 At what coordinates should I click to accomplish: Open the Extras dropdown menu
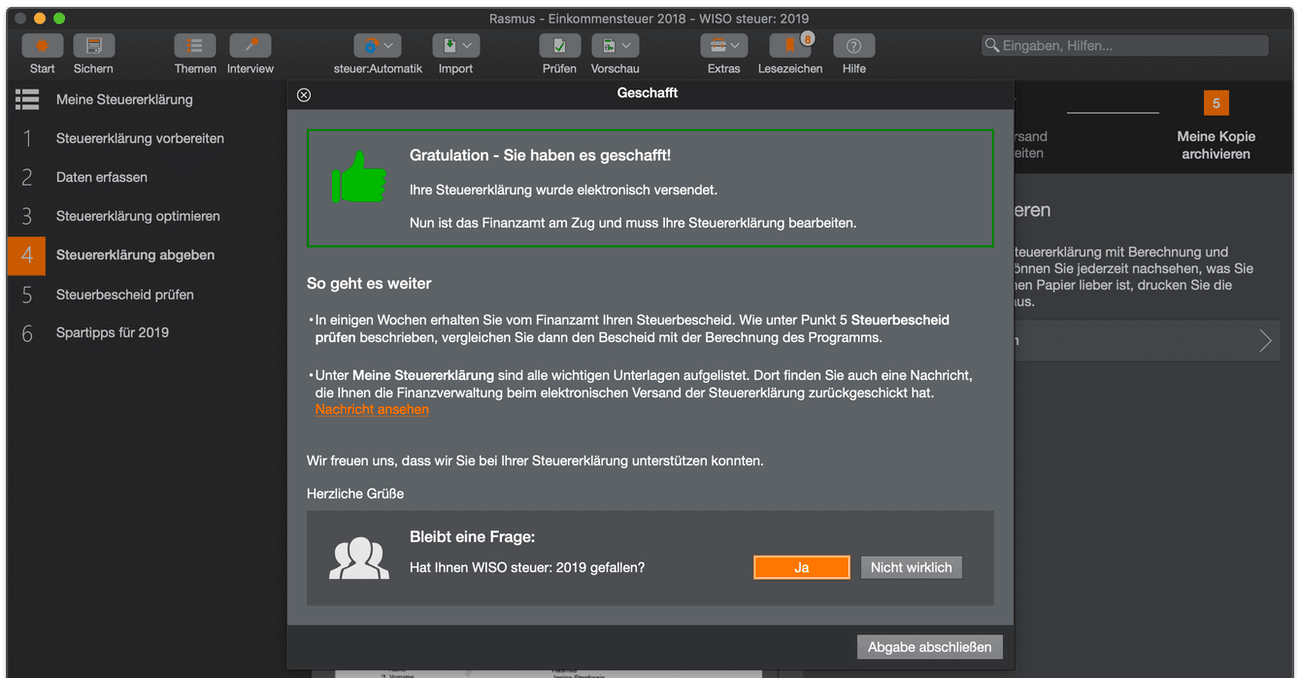[724, 46]
